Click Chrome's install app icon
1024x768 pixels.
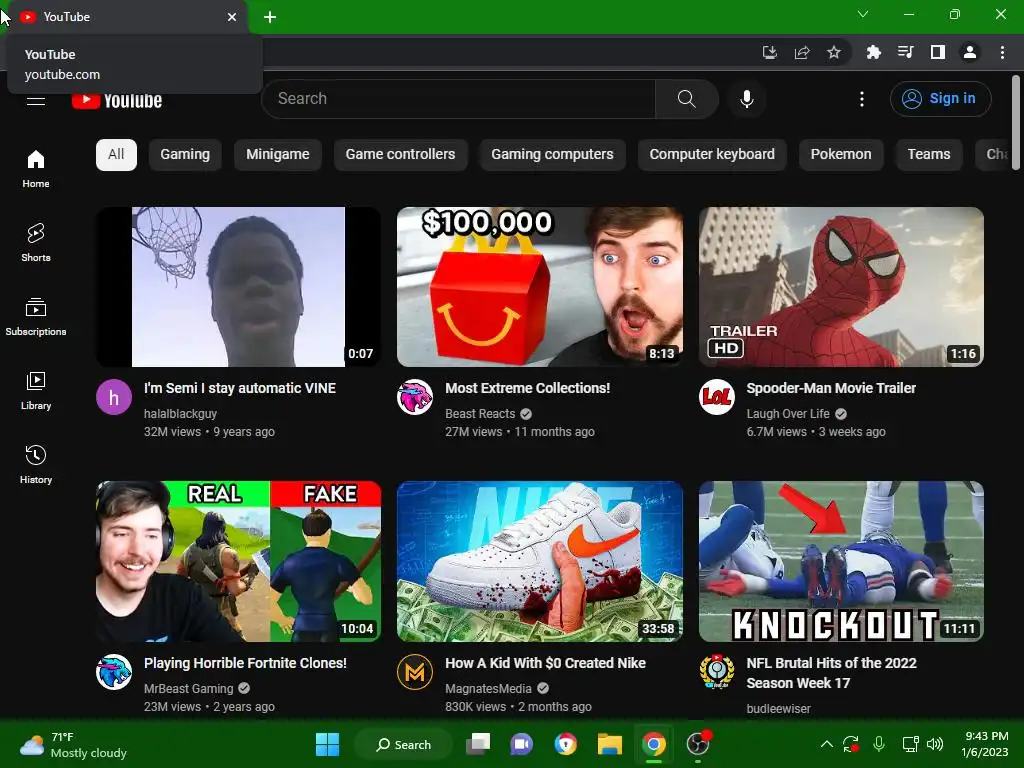coord(770,52)
